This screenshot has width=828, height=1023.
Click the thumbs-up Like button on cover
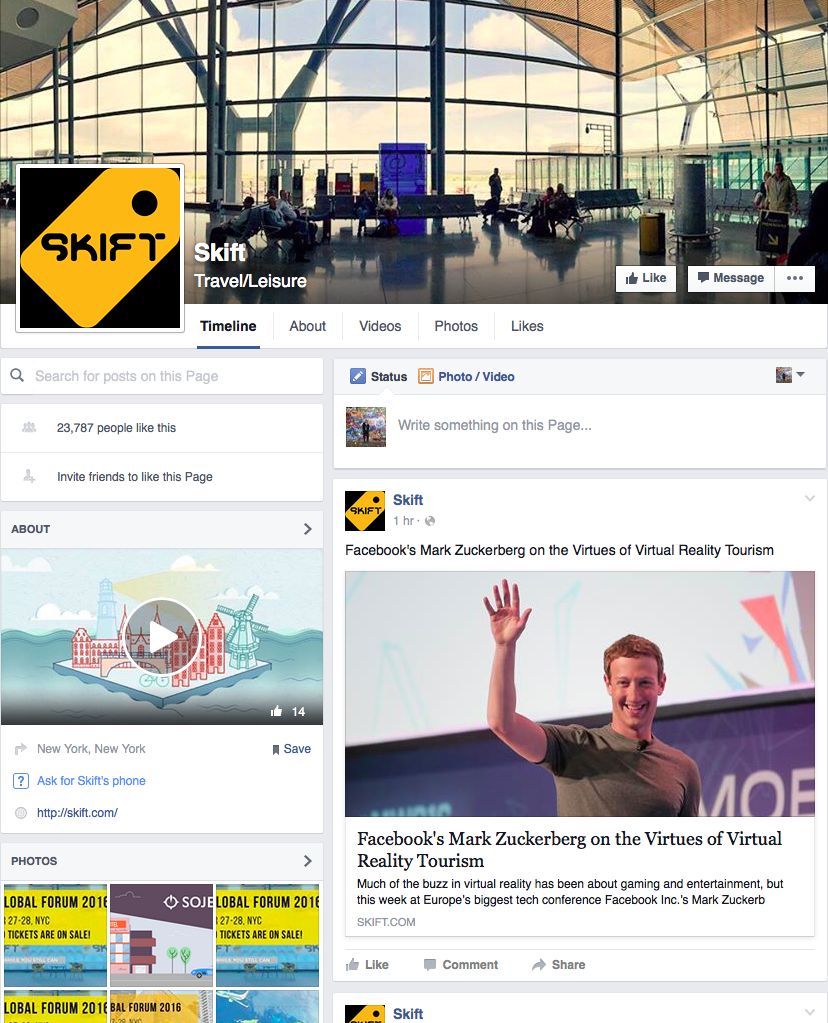645,279
